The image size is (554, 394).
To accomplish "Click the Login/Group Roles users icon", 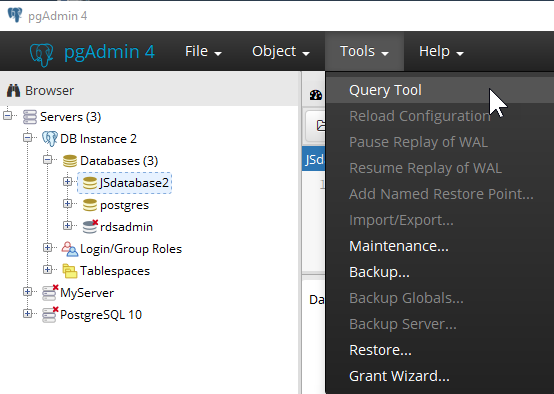I will click(x=70, y=249).
